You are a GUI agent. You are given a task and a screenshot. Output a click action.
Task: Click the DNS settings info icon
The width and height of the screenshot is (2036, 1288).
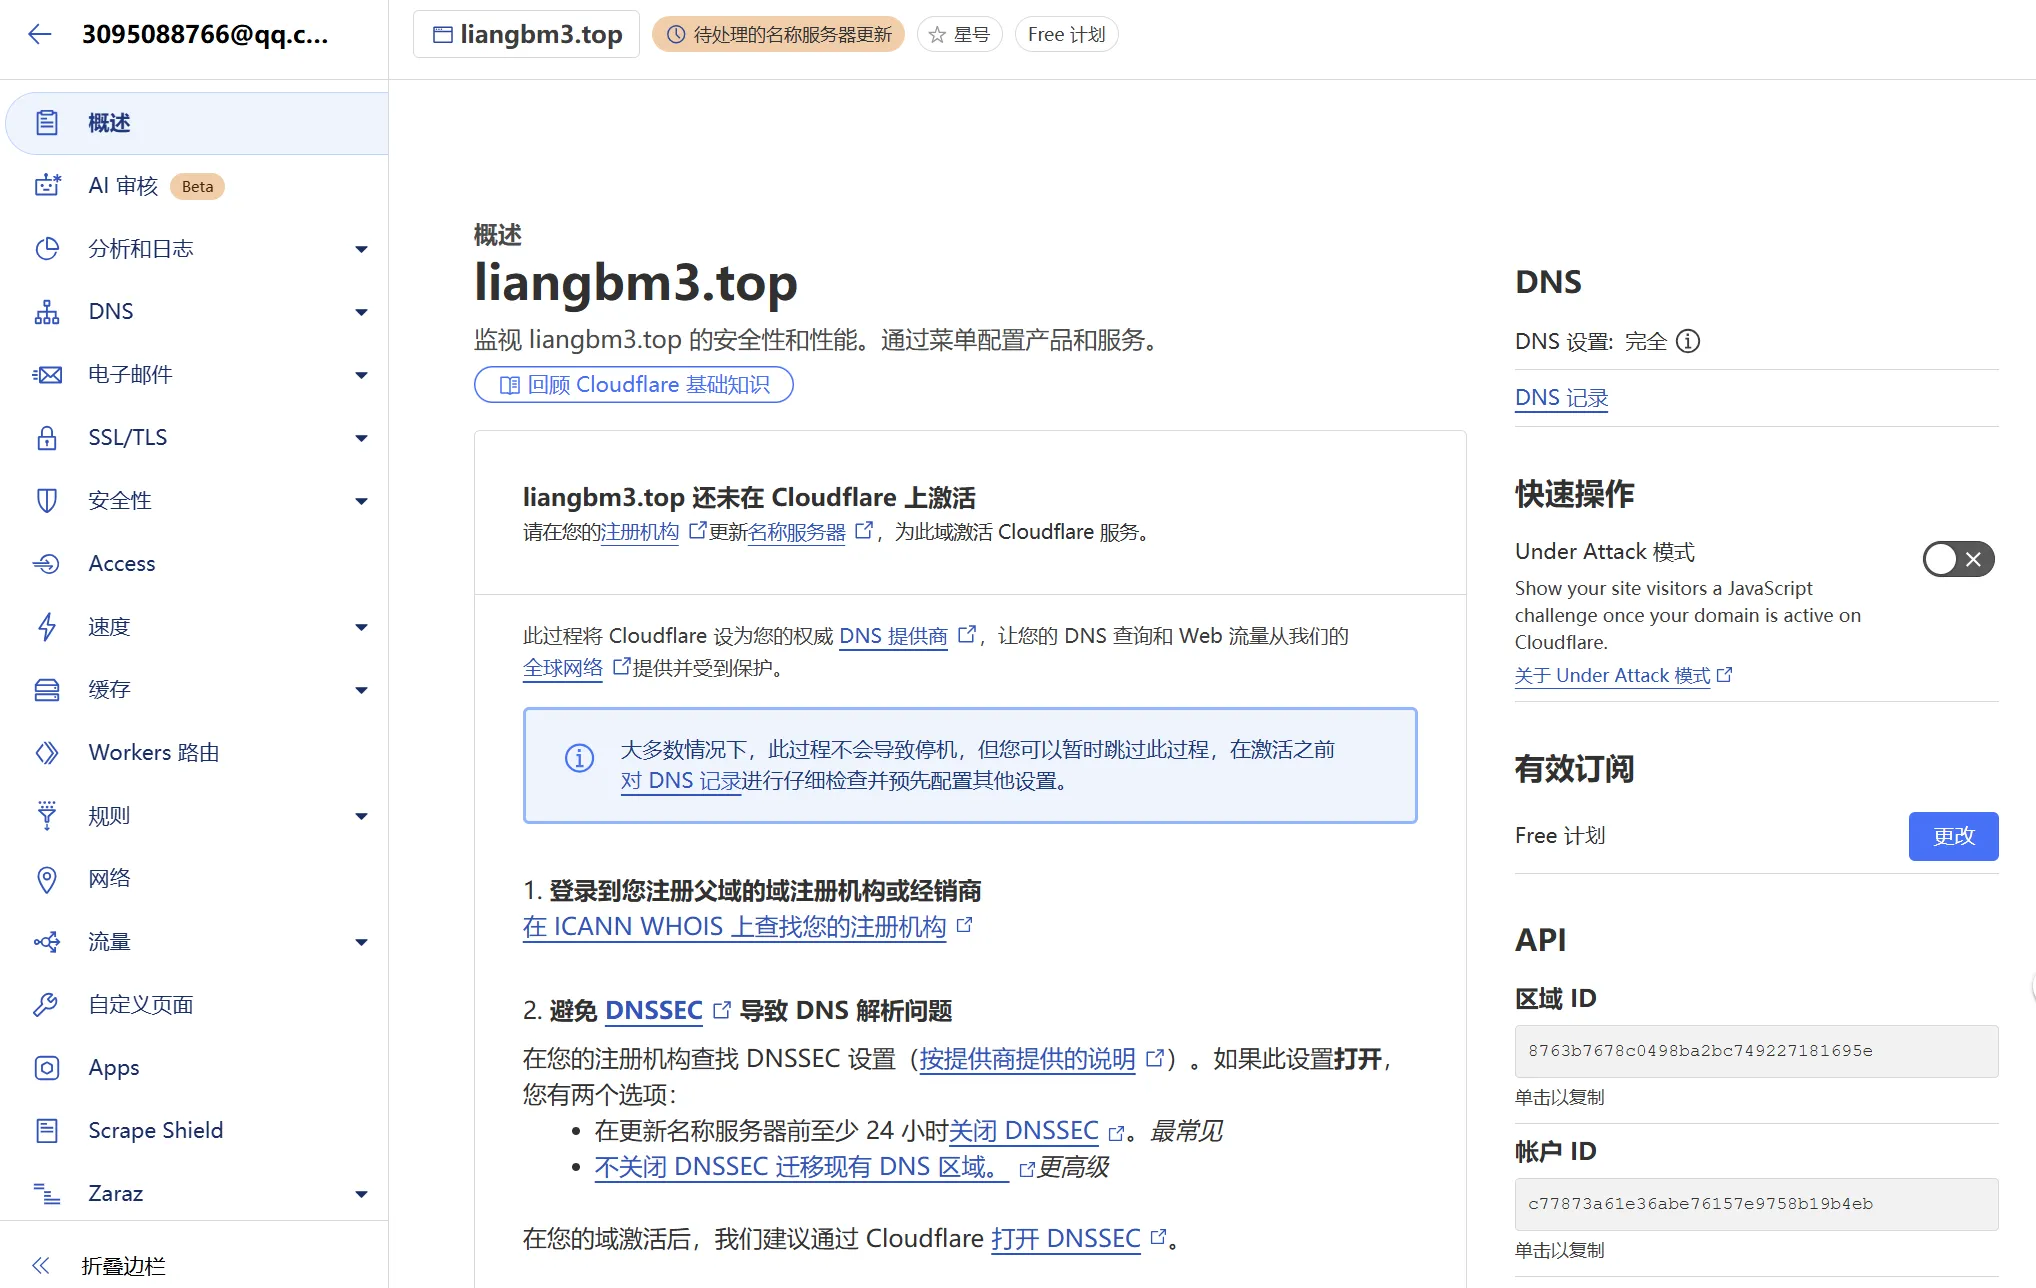coord(1688,342)
